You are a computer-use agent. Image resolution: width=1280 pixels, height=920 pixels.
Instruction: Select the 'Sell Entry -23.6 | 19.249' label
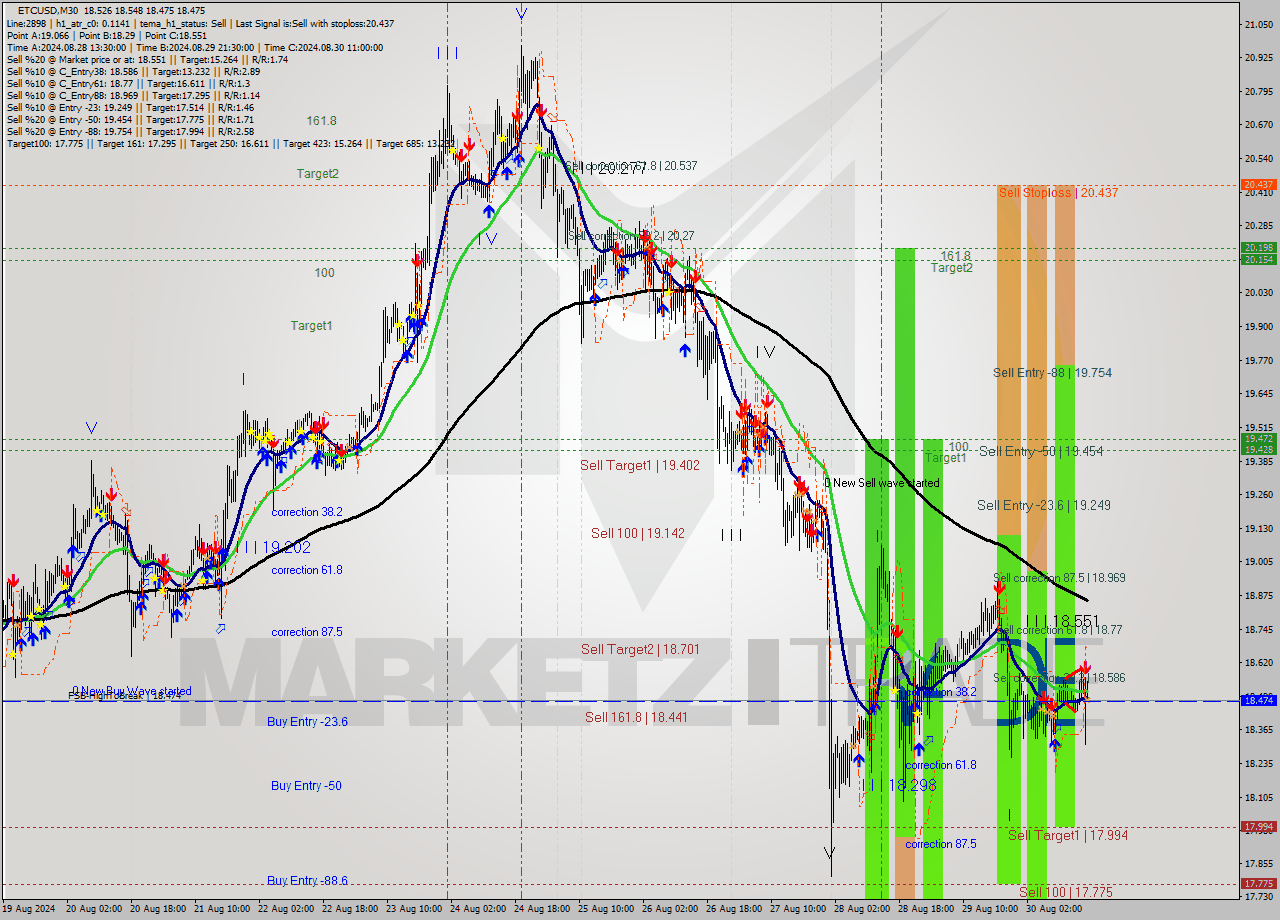point(1043,505)
